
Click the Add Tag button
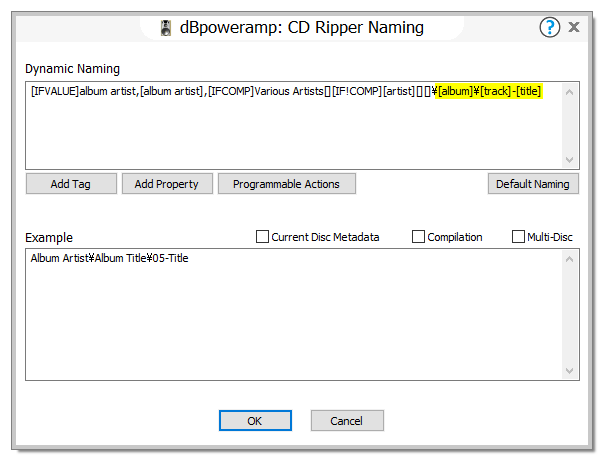[71, 184]
